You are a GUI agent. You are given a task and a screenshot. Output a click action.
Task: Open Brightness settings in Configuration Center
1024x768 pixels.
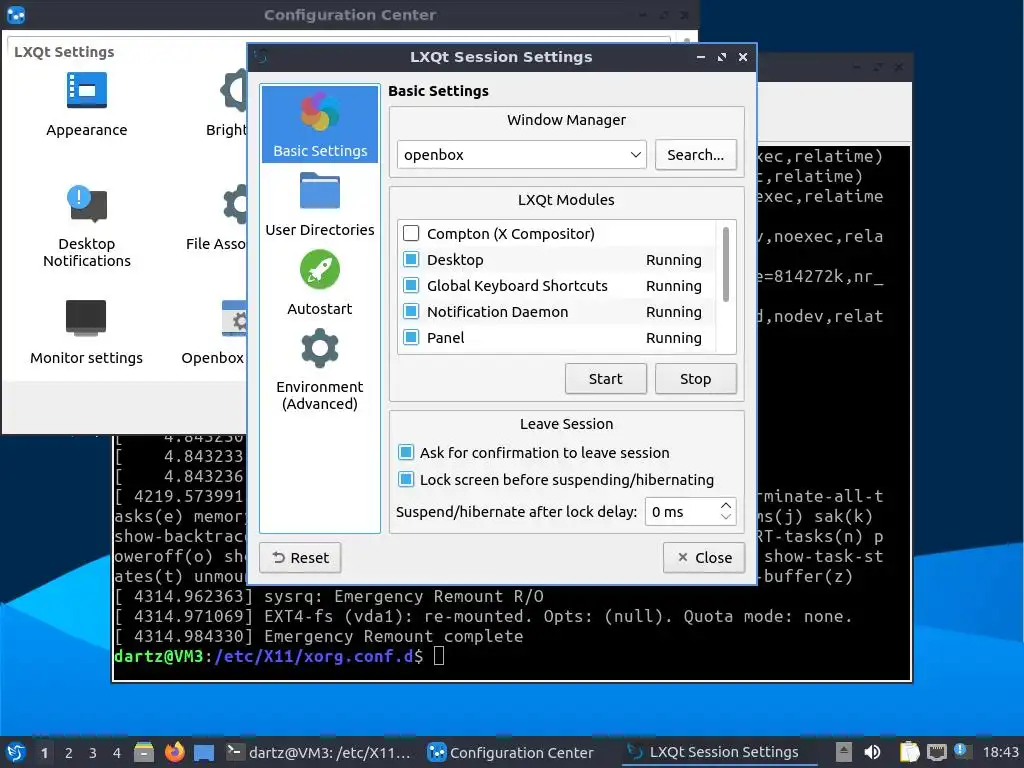tap(226, 104)
